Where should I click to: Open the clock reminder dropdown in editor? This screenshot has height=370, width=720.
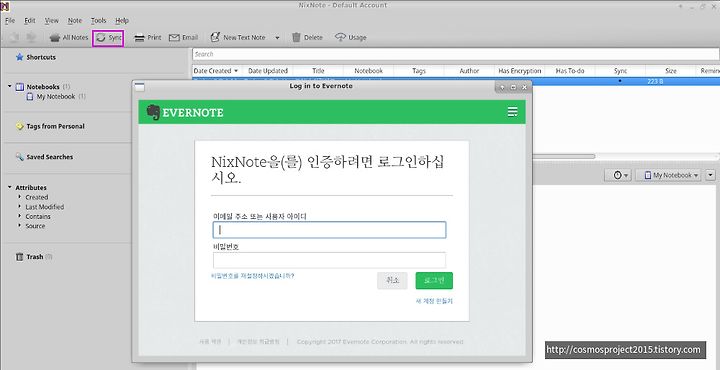click(x=618, y=175)
